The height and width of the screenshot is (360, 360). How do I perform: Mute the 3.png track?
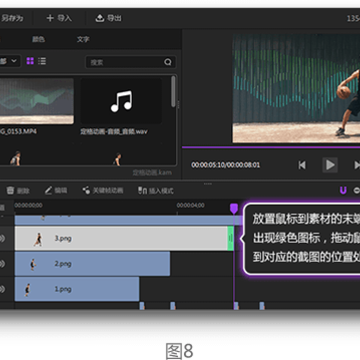(x=3, y=239)
